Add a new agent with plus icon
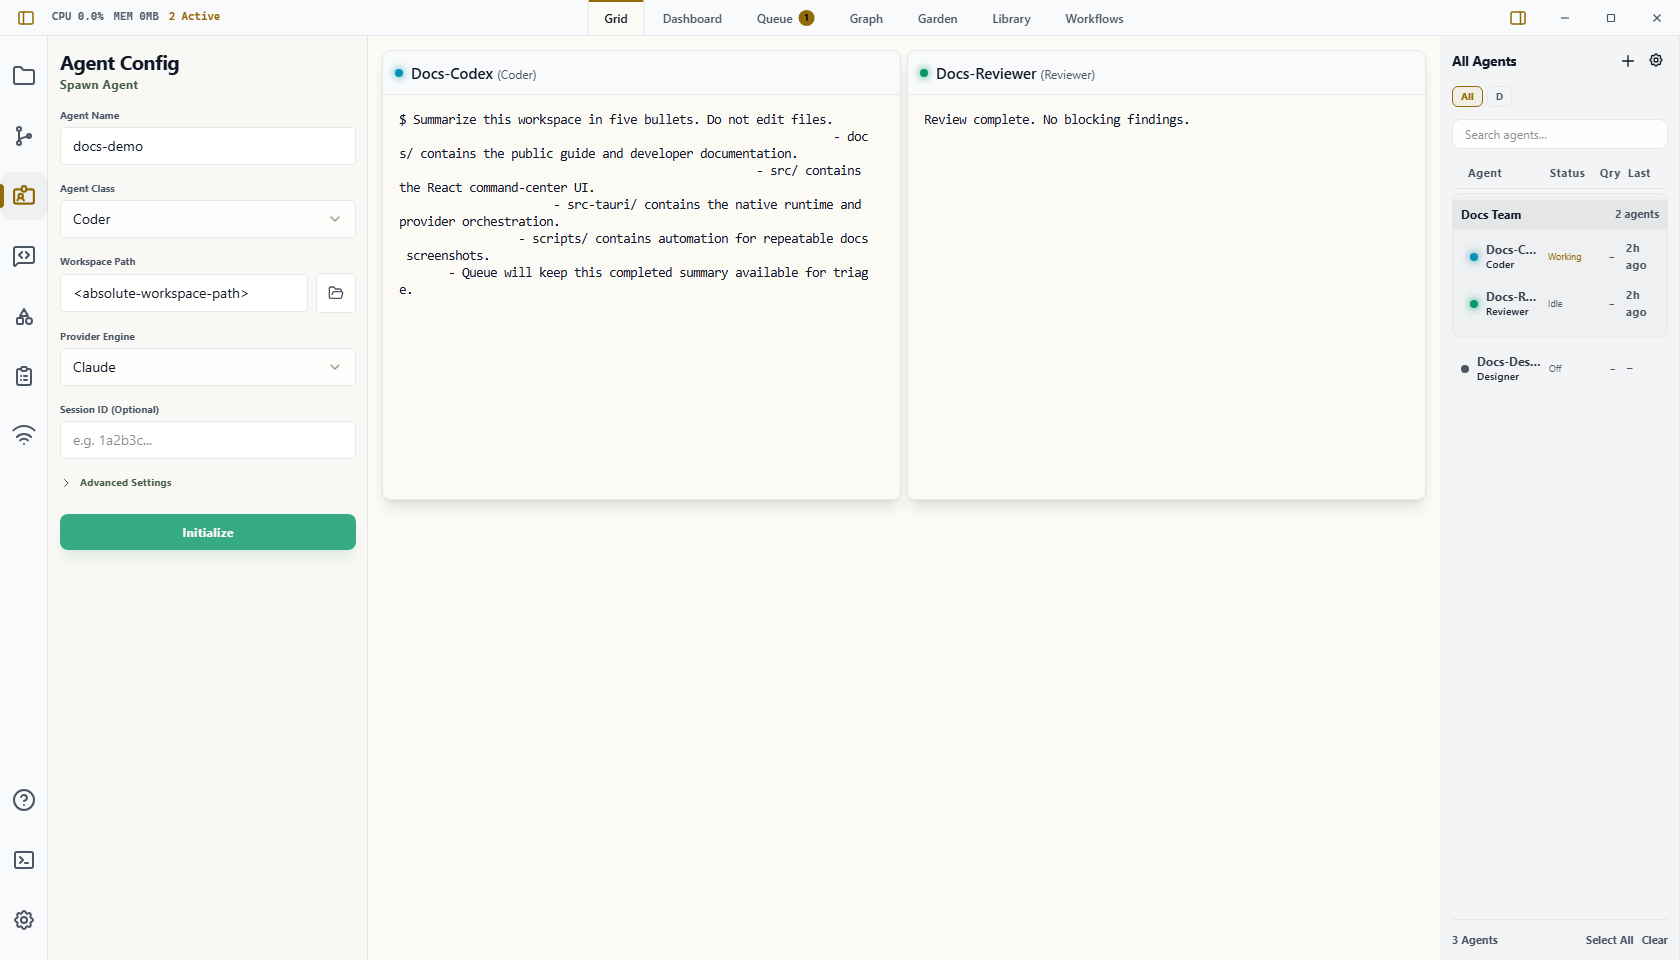Screen dimensions: 1680x960 pos(1628,61)
